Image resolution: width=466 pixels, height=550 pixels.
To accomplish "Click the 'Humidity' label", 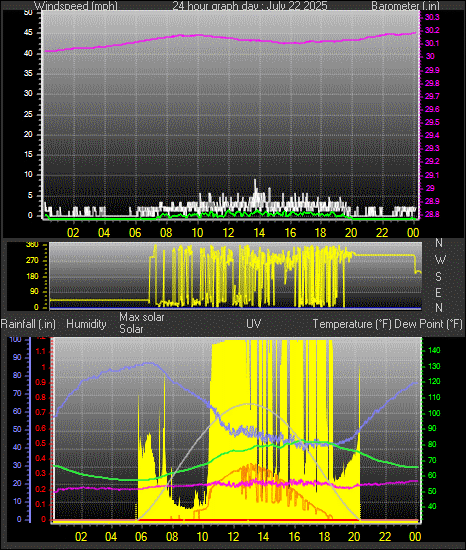I will (86, 324).
